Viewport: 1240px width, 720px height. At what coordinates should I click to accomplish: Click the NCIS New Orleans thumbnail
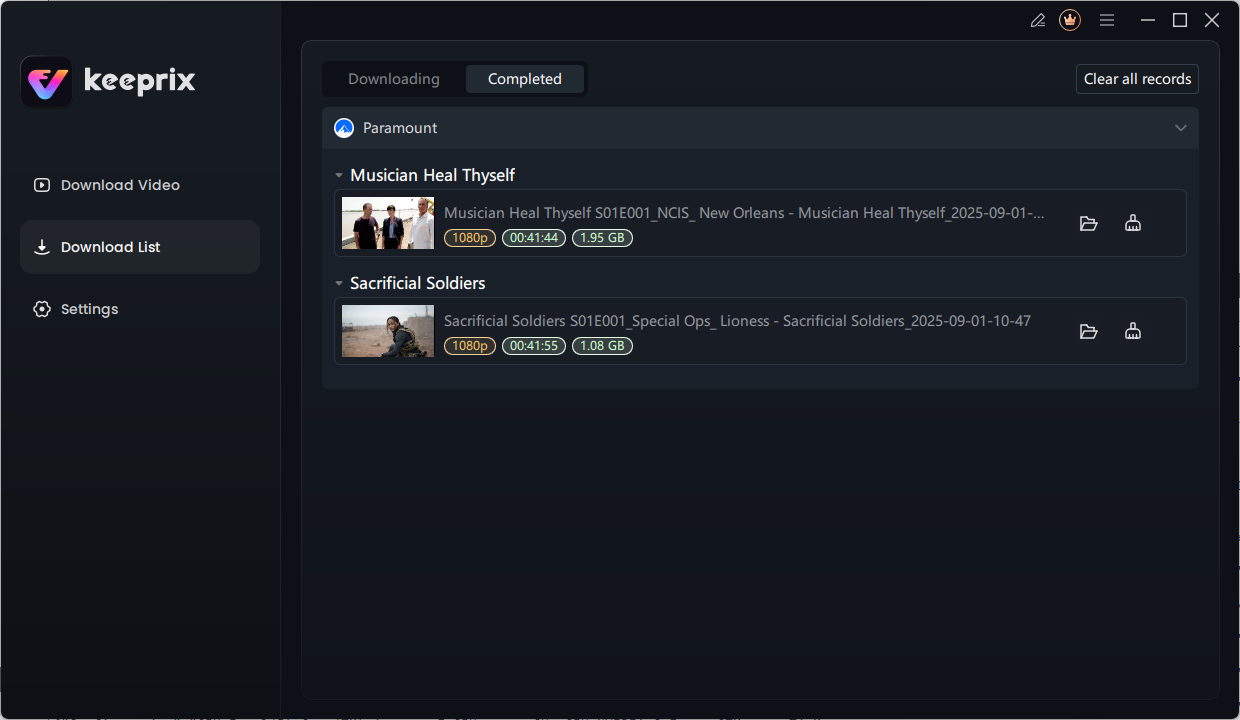click(388, 223)
